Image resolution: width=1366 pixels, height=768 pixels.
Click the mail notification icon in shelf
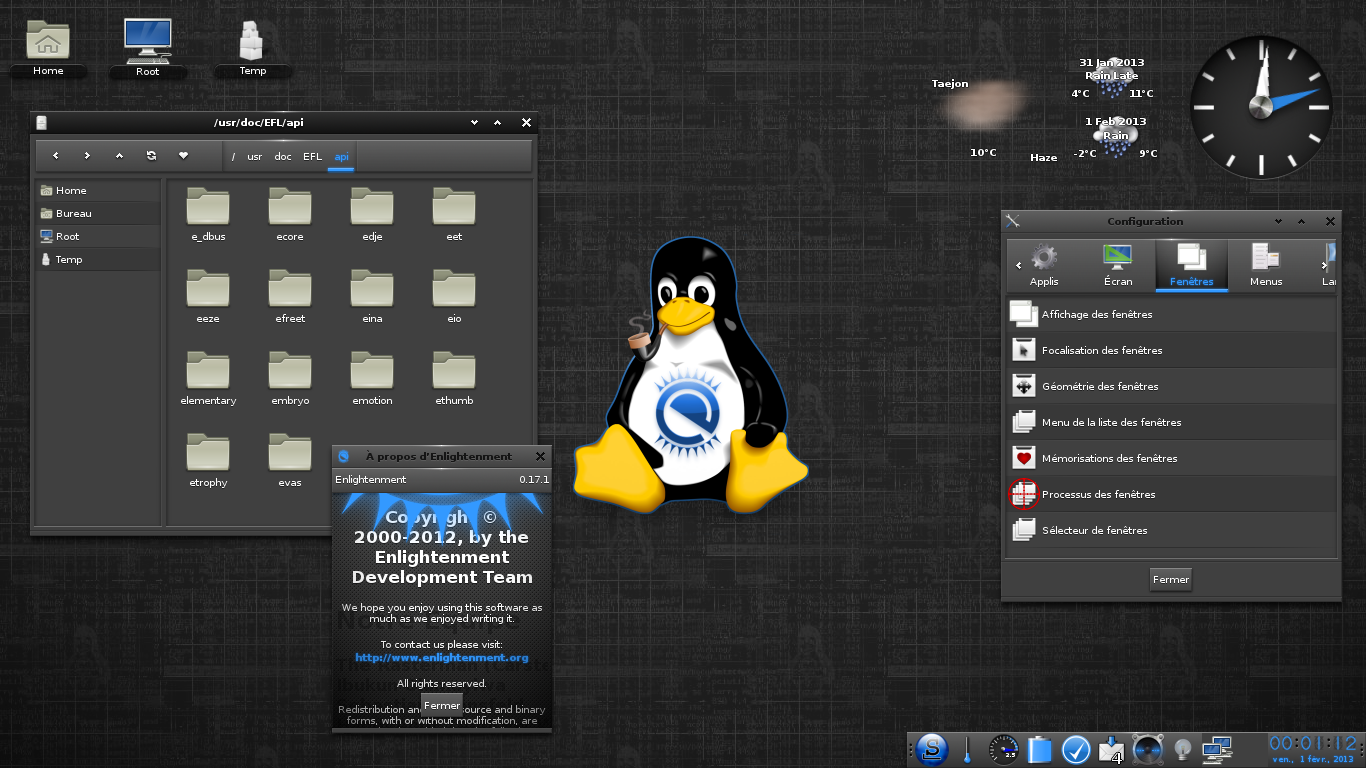(1111, 749)
